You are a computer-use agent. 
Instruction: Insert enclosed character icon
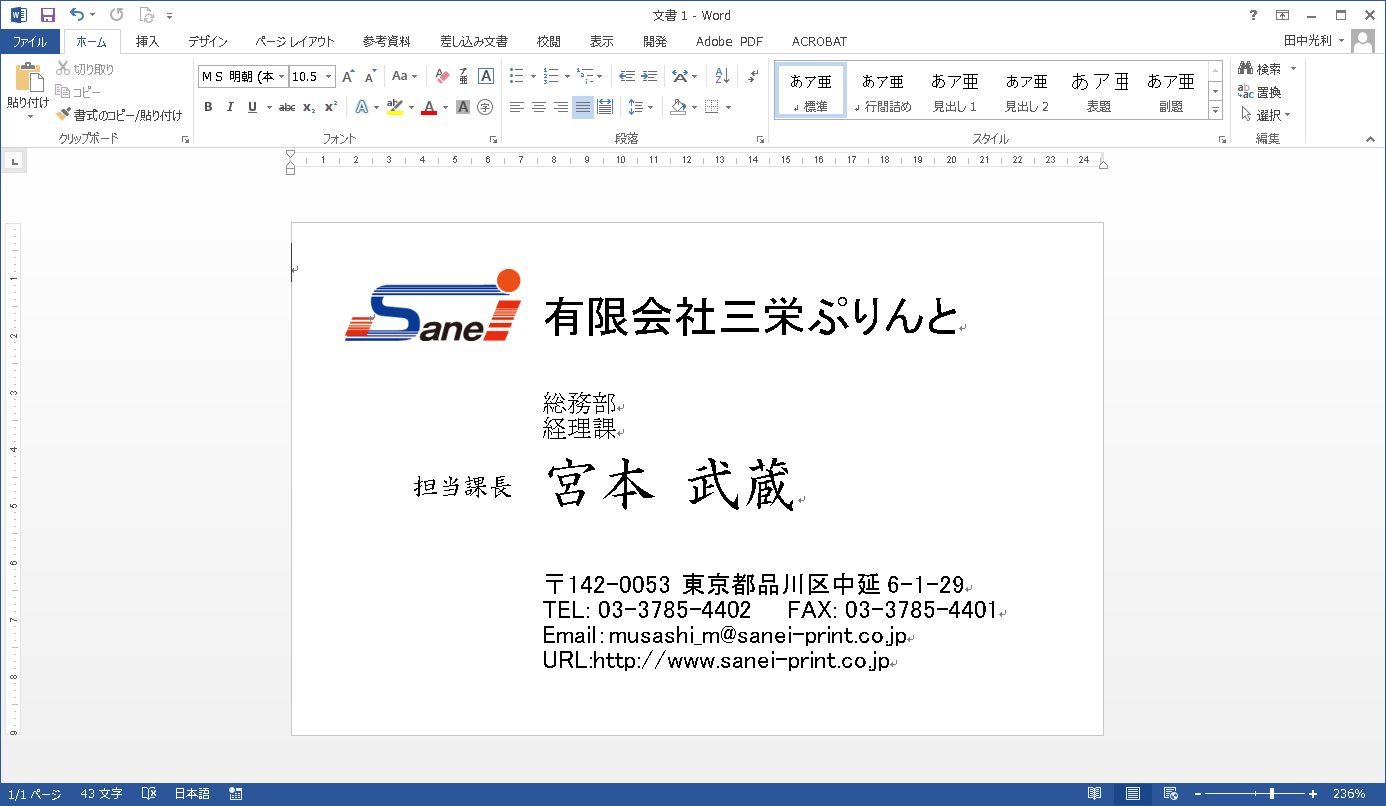(x=485, y=107)
